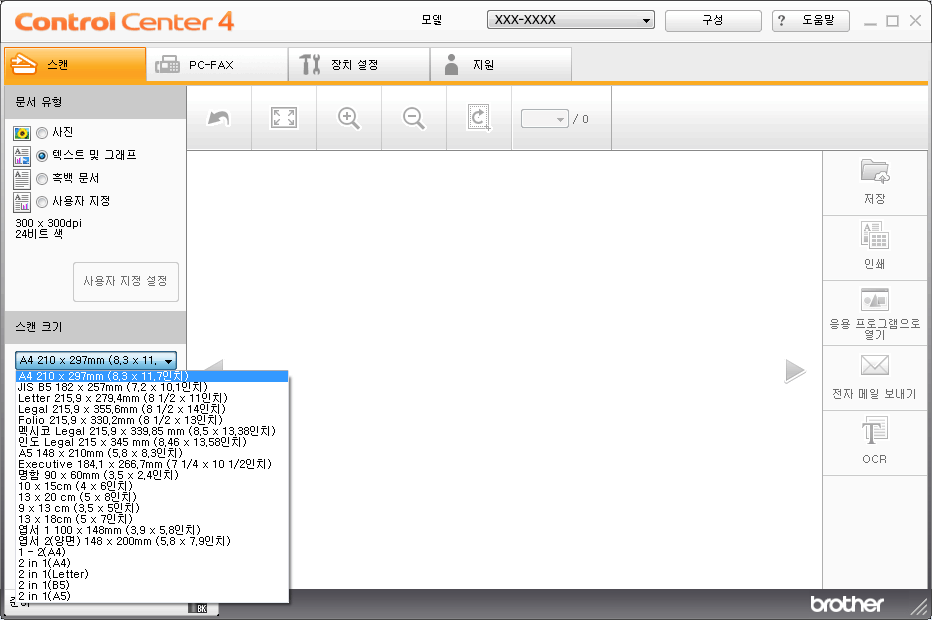Click the Control Center 4 logo
The image size is (932, 620).
pos(124,22)
